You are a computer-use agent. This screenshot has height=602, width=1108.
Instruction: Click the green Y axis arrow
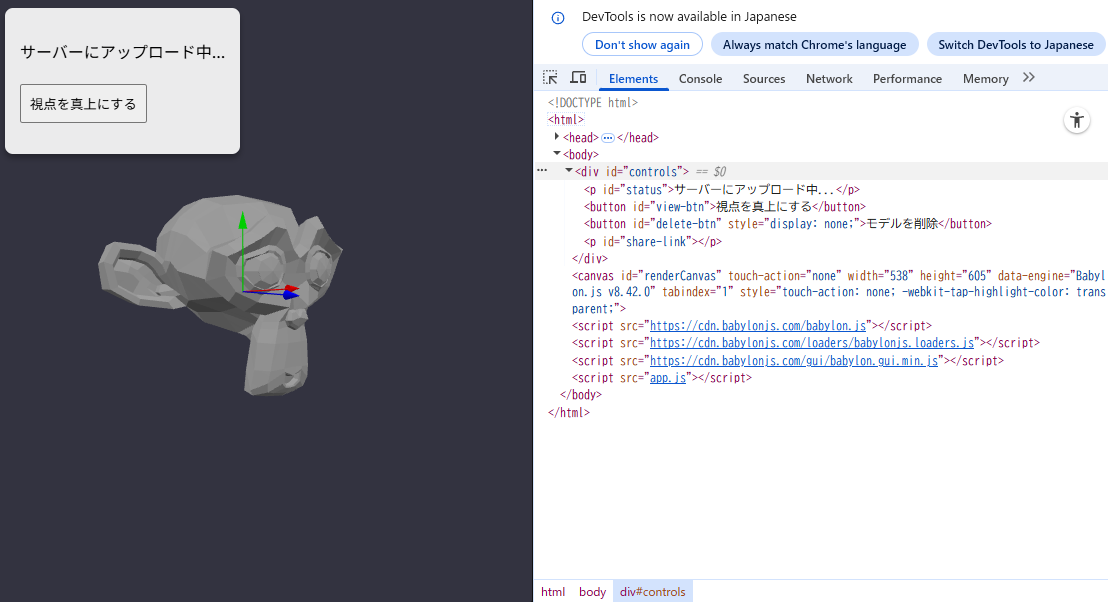click(242, 251)
